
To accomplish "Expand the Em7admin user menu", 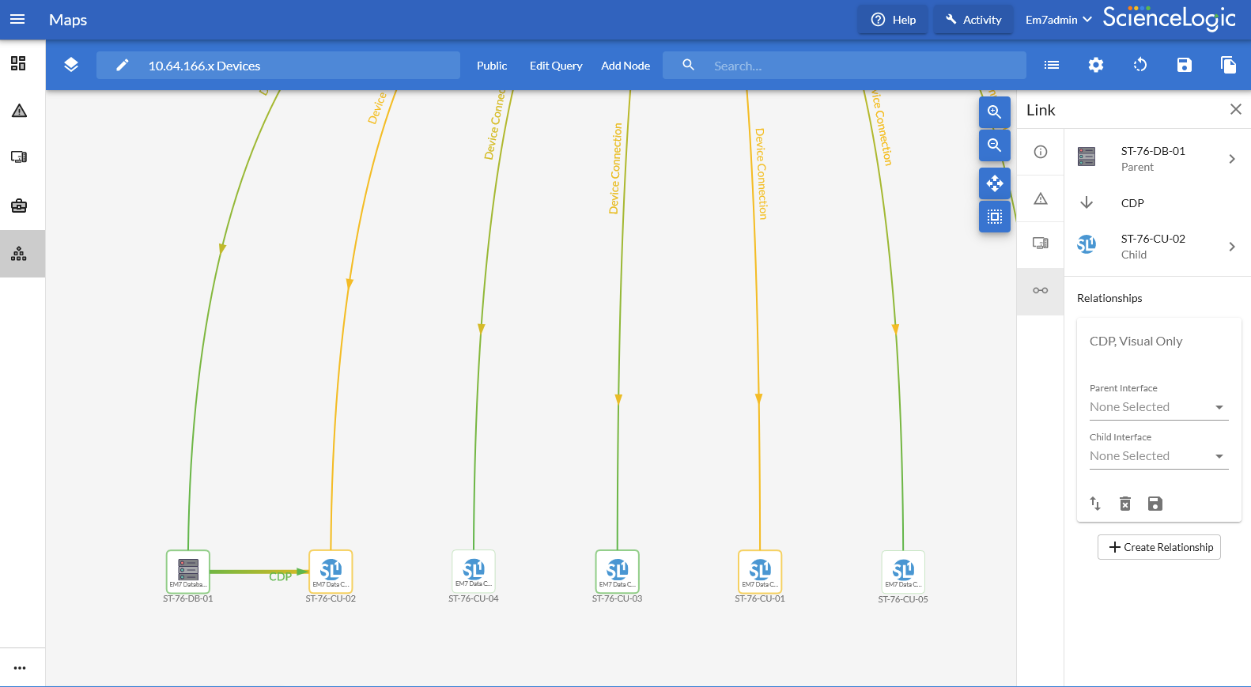I will pyautogui.click(x=1058, y=20).
